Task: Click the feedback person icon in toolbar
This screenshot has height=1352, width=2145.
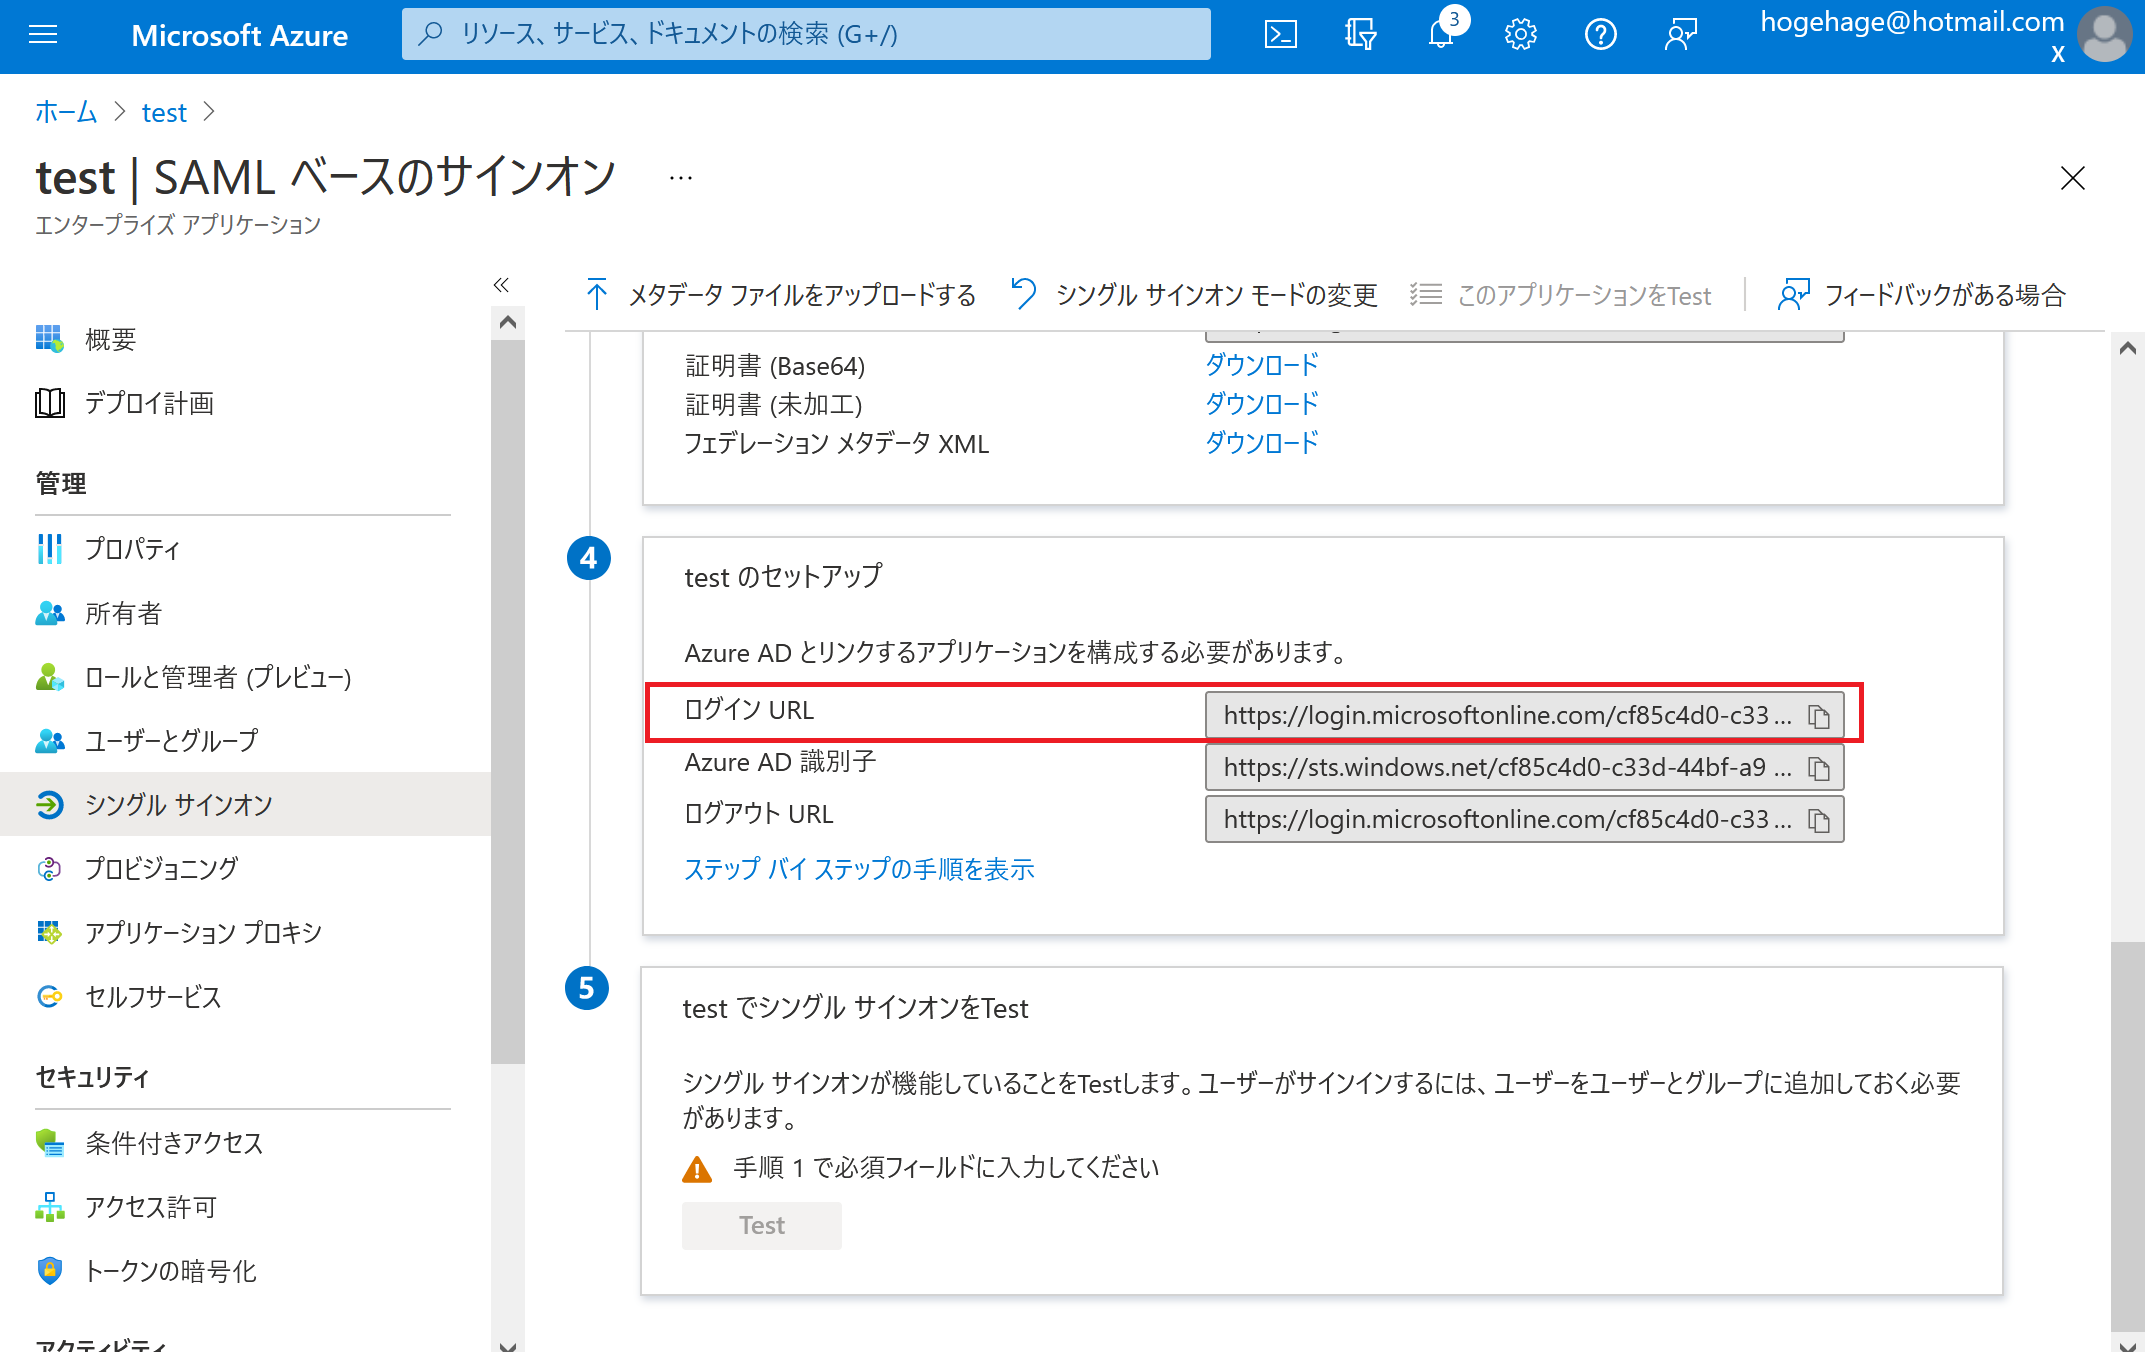Action: (1793, 294)
